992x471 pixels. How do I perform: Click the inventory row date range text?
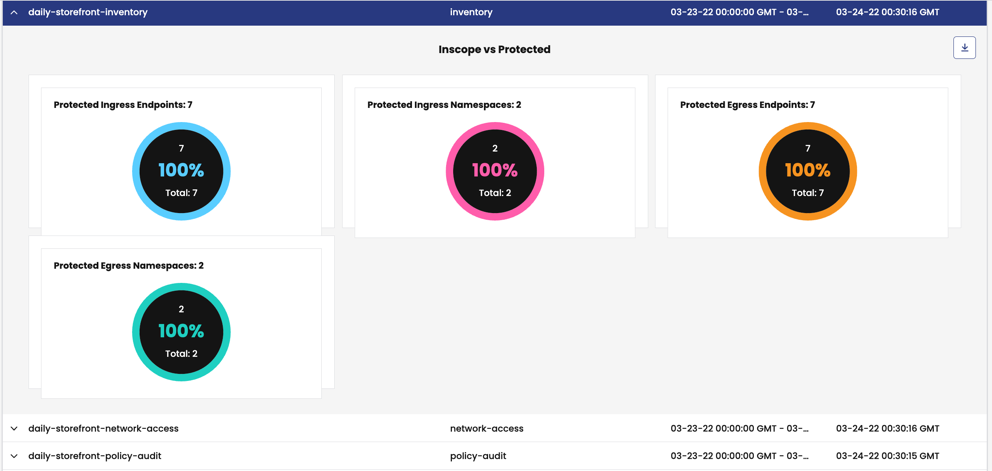739,13
